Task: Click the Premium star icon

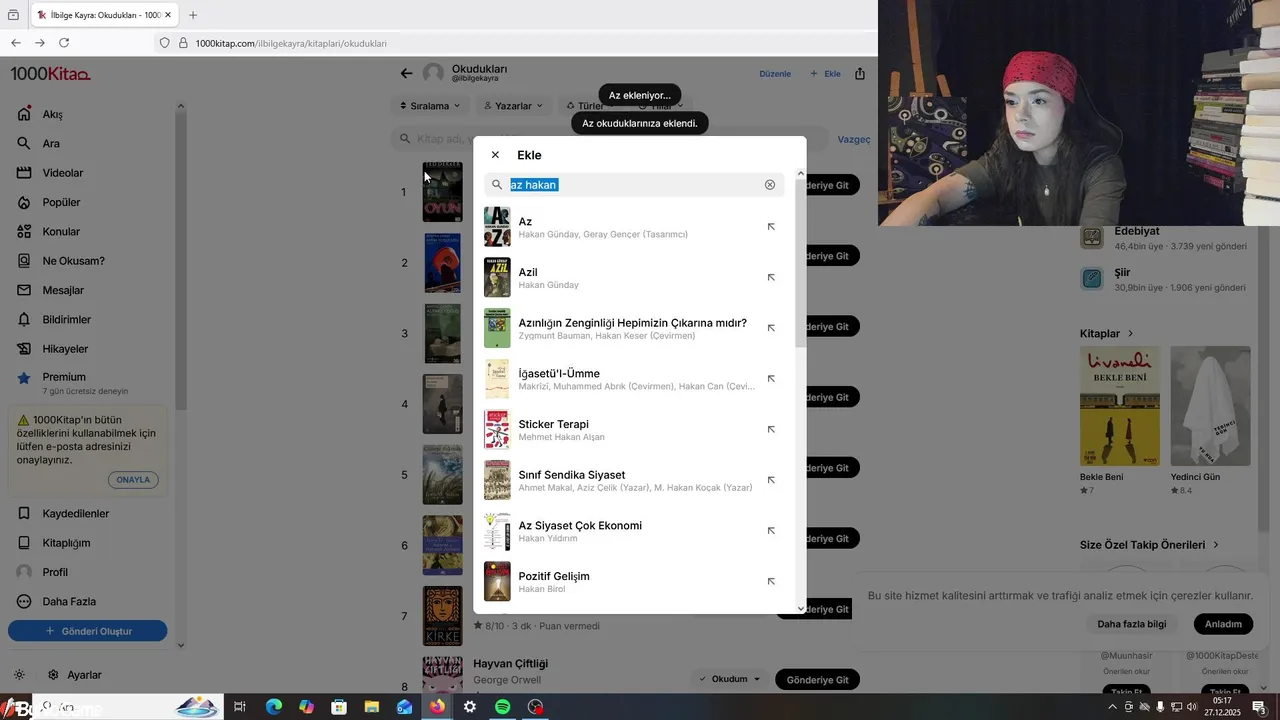Action: [24, 378]
